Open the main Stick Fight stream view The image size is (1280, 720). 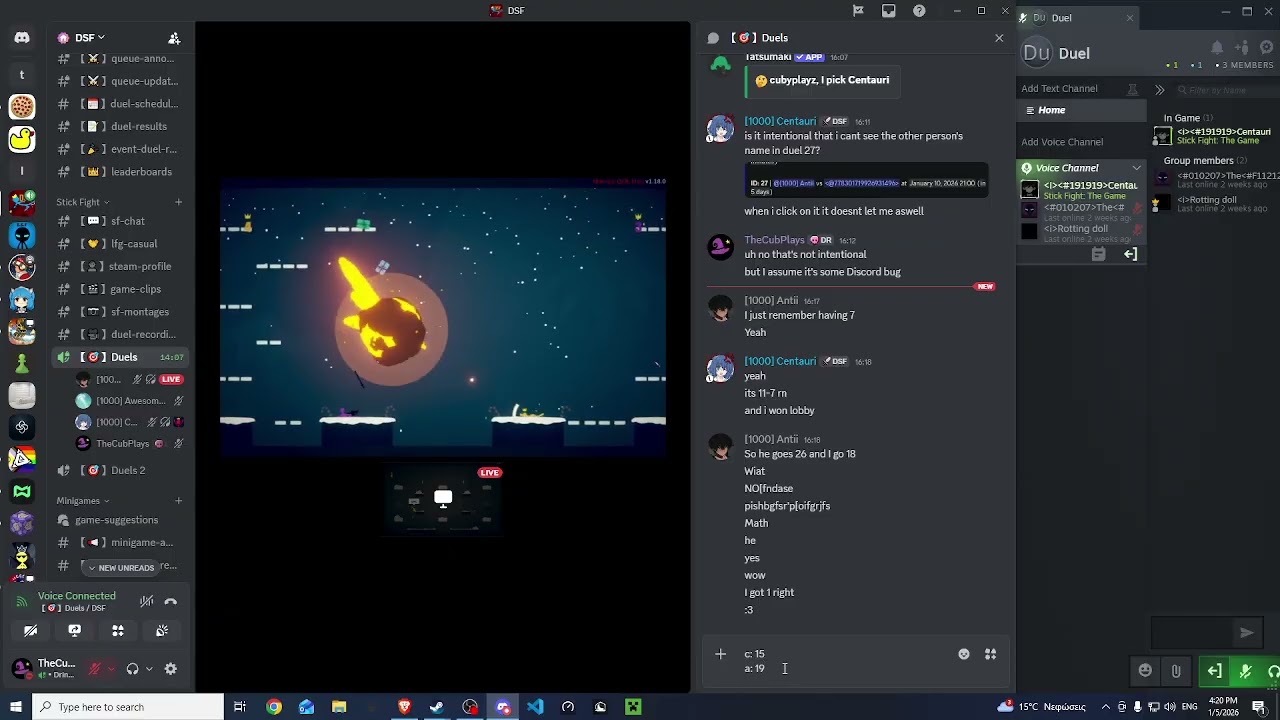pos(443,318)
